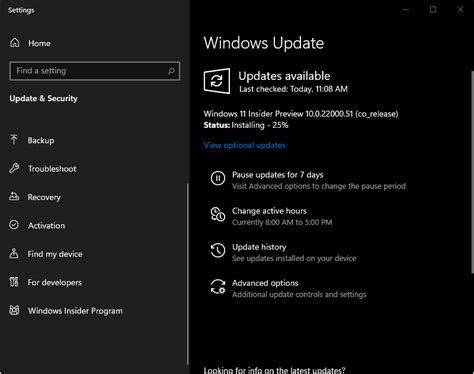This screenshot has height=374, width=474.
Task: Open Change active hours
Action: point(271,216)
